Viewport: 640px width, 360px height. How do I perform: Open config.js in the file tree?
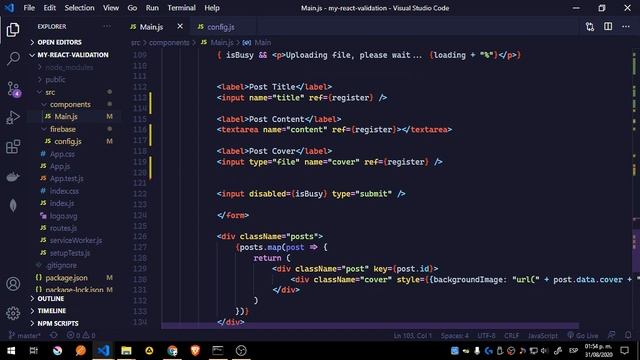point(68,141)
